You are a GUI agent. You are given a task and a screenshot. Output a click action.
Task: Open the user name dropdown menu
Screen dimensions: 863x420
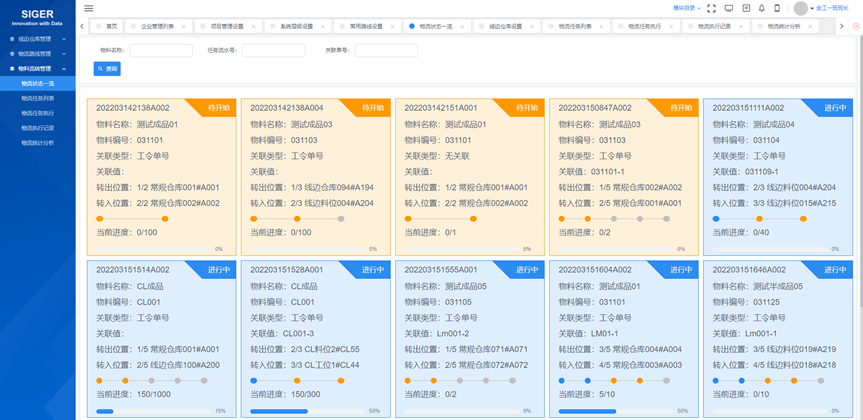coord(830,8)
